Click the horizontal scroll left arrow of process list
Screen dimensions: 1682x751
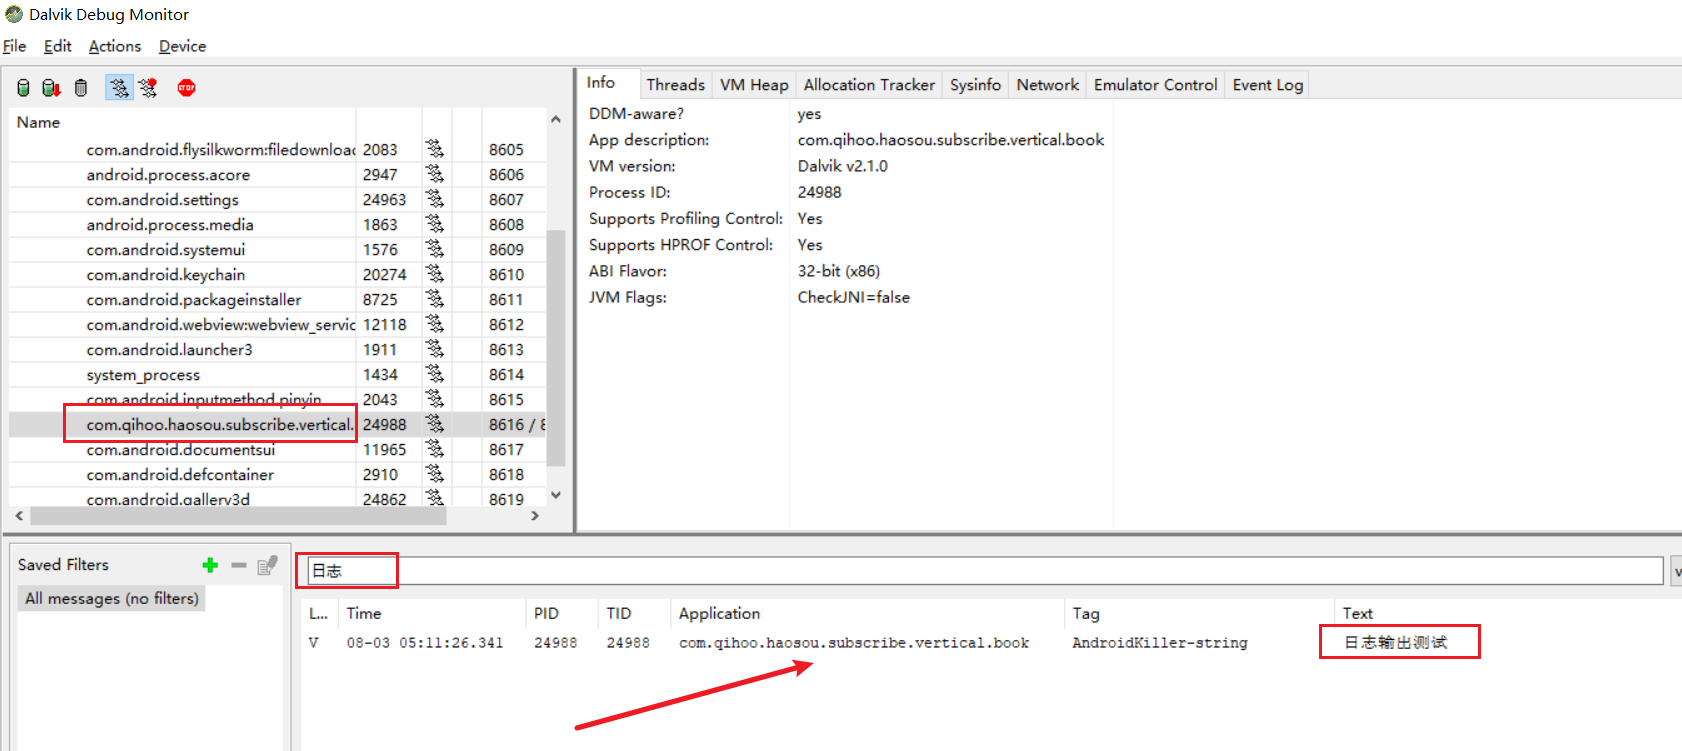coord(19,516)
